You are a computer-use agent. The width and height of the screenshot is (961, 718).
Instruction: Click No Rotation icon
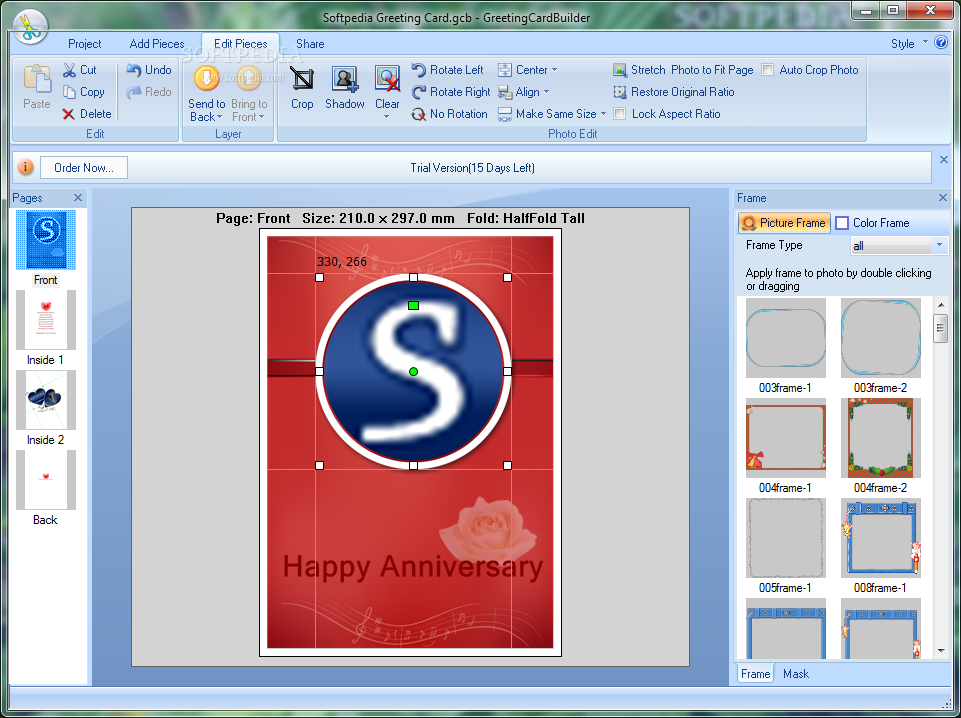pyautogui.click(x=419, y=114)
